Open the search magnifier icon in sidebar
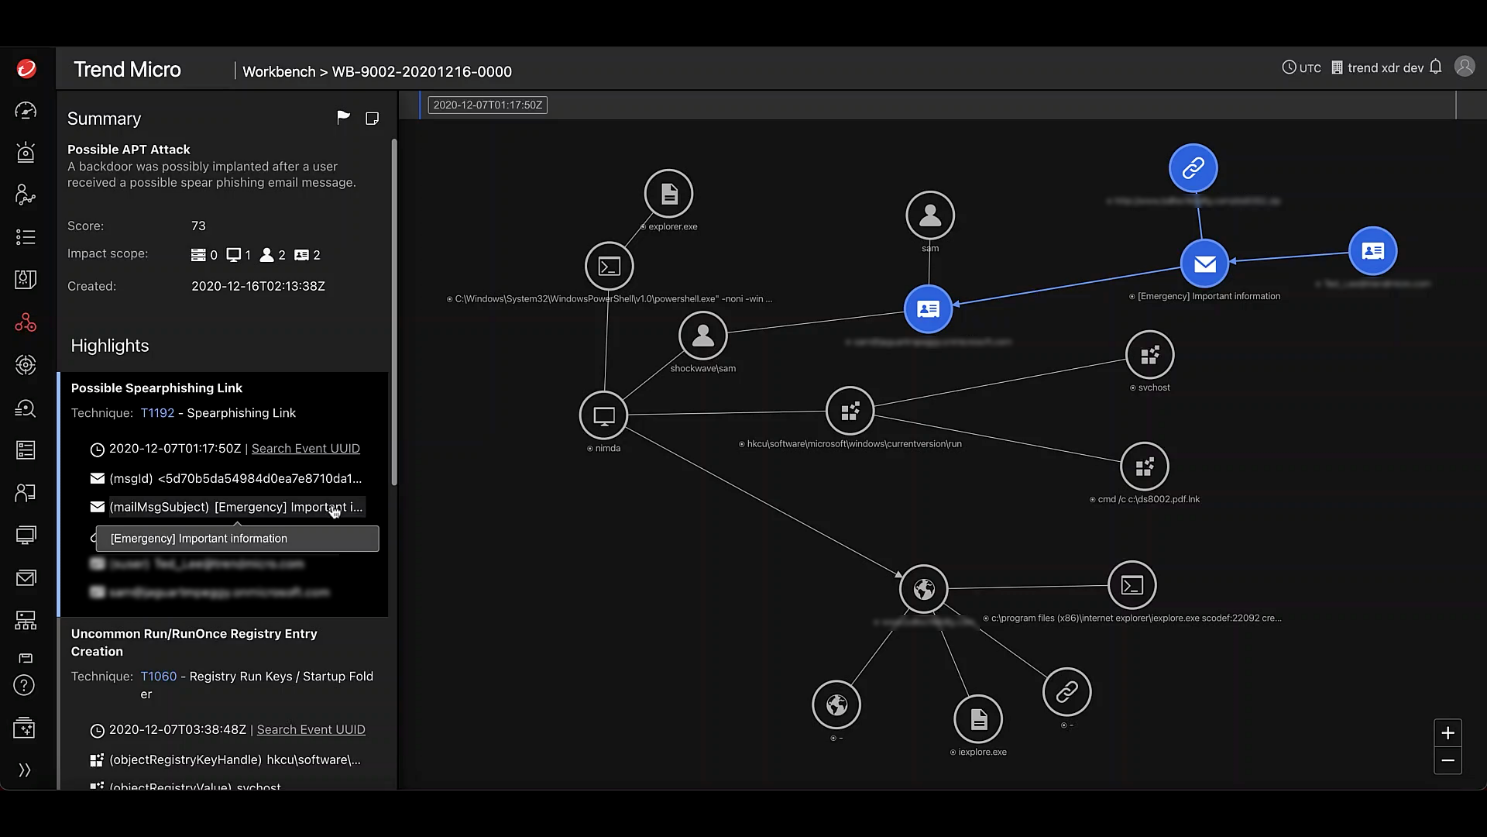The image size is (1487, 837). click(26, 408)
